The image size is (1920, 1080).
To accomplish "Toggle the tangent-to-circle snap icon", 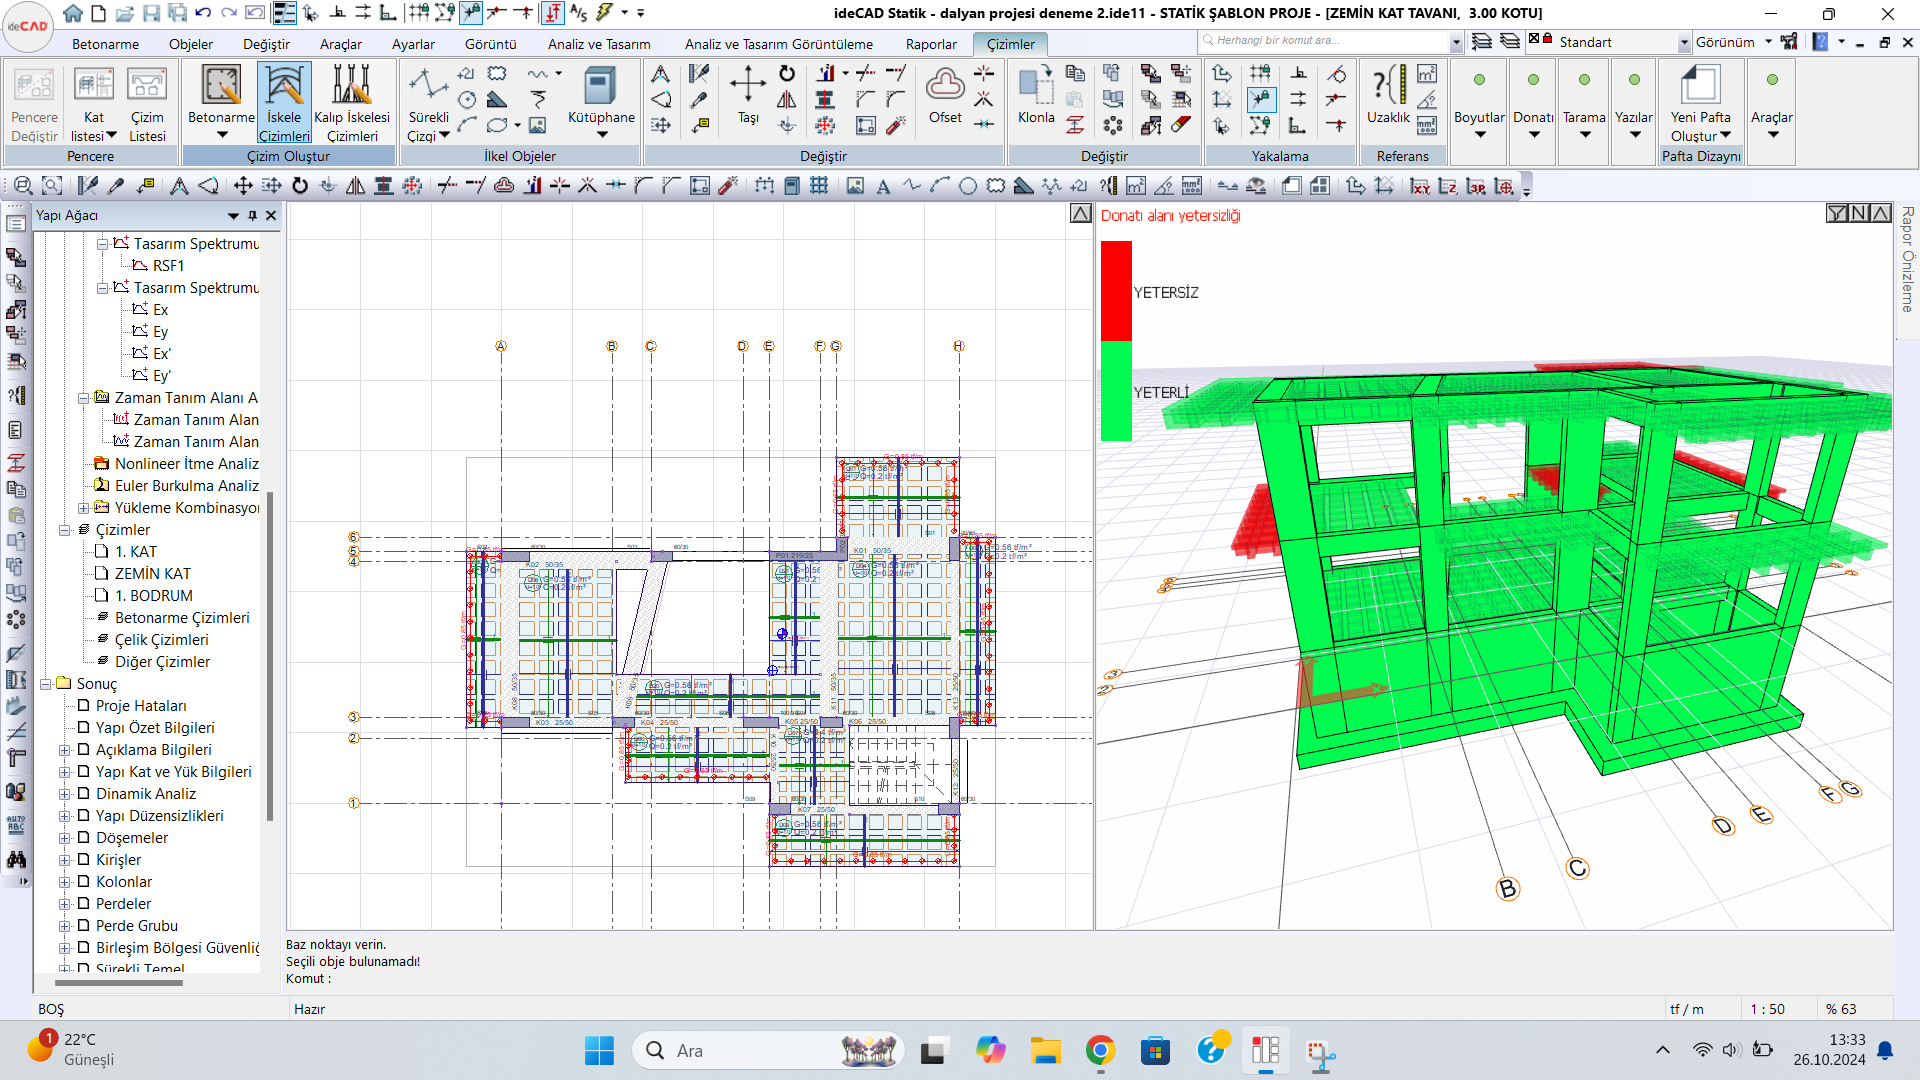I will (1336, 73).
